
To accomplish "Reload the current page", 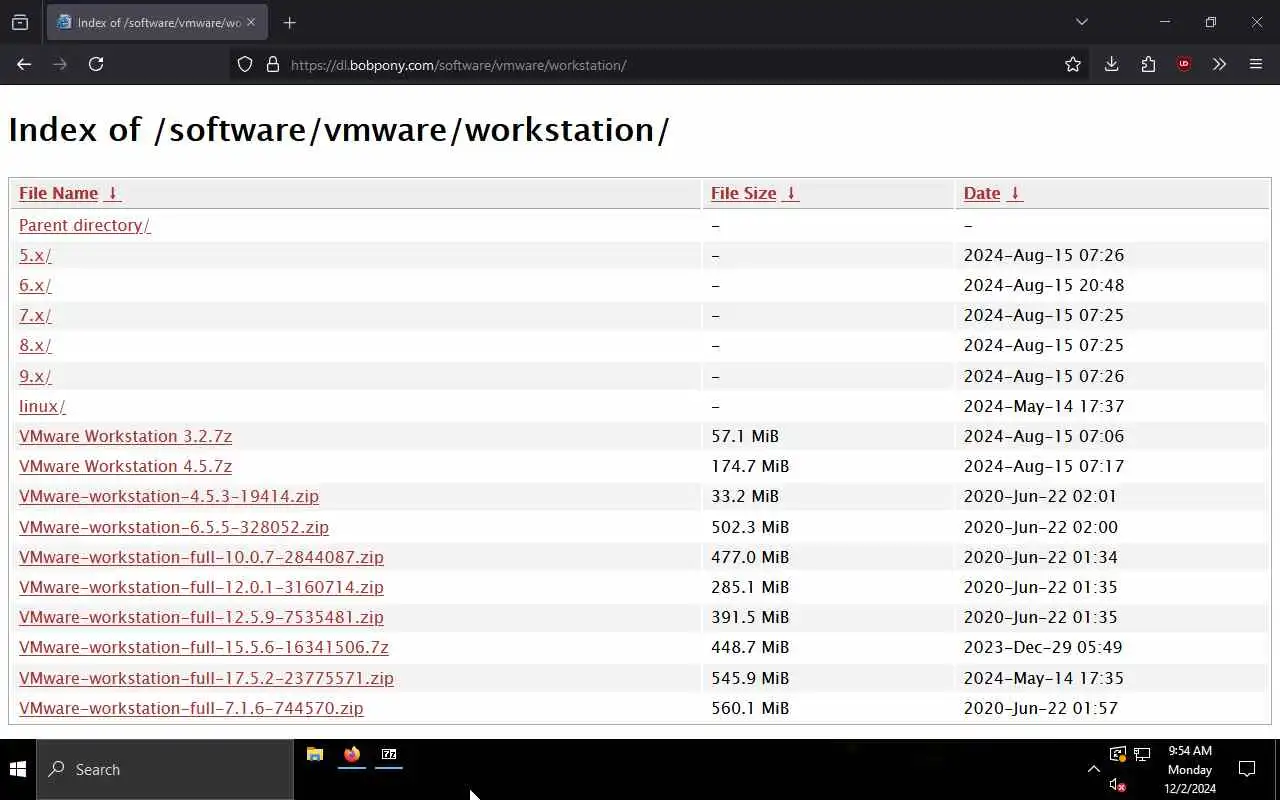I will point(96,64).
